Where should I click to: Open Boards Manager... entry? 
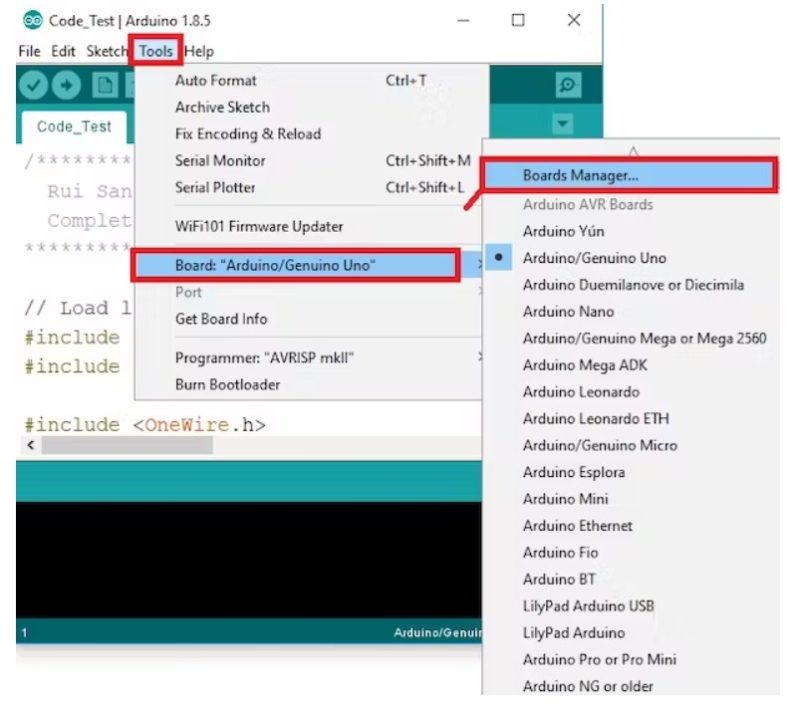pyautogui.click(x=629, y=176)
